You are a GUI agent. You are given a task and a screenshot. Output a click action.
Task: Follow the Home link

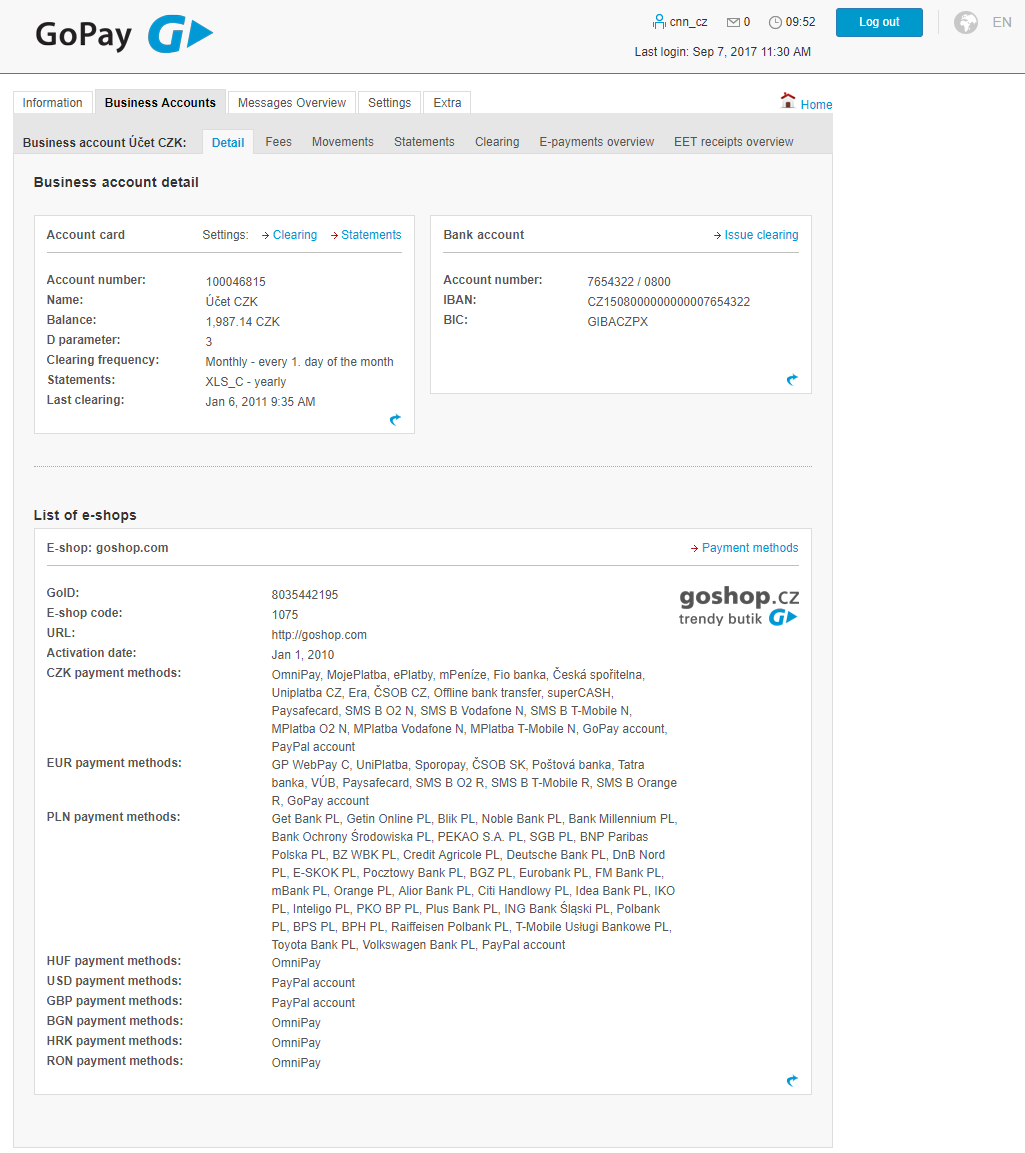816,104
